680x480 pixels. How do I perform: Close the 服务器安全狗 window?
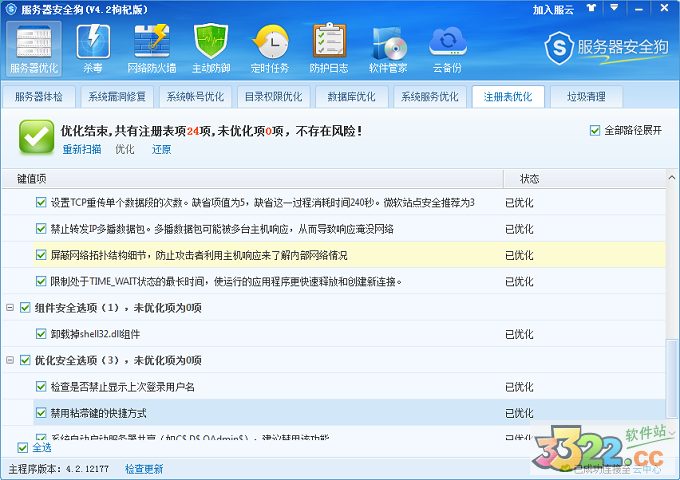click(664, 8)
